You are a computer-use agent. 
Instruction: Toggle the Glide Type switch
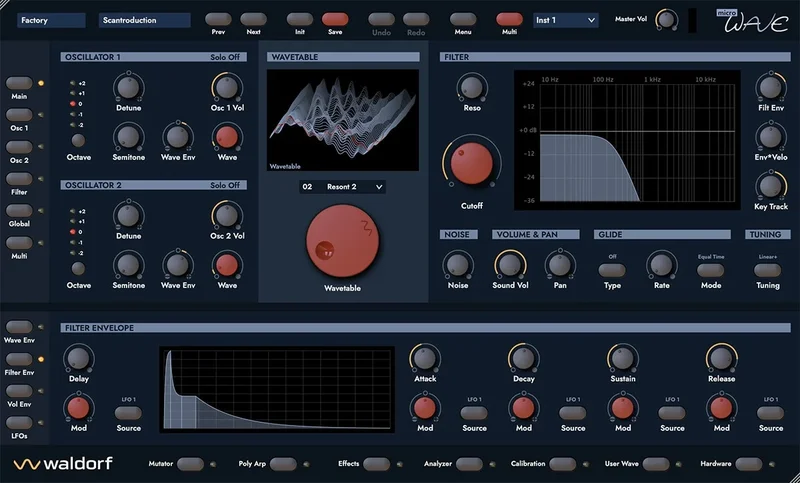click(612, 270)
